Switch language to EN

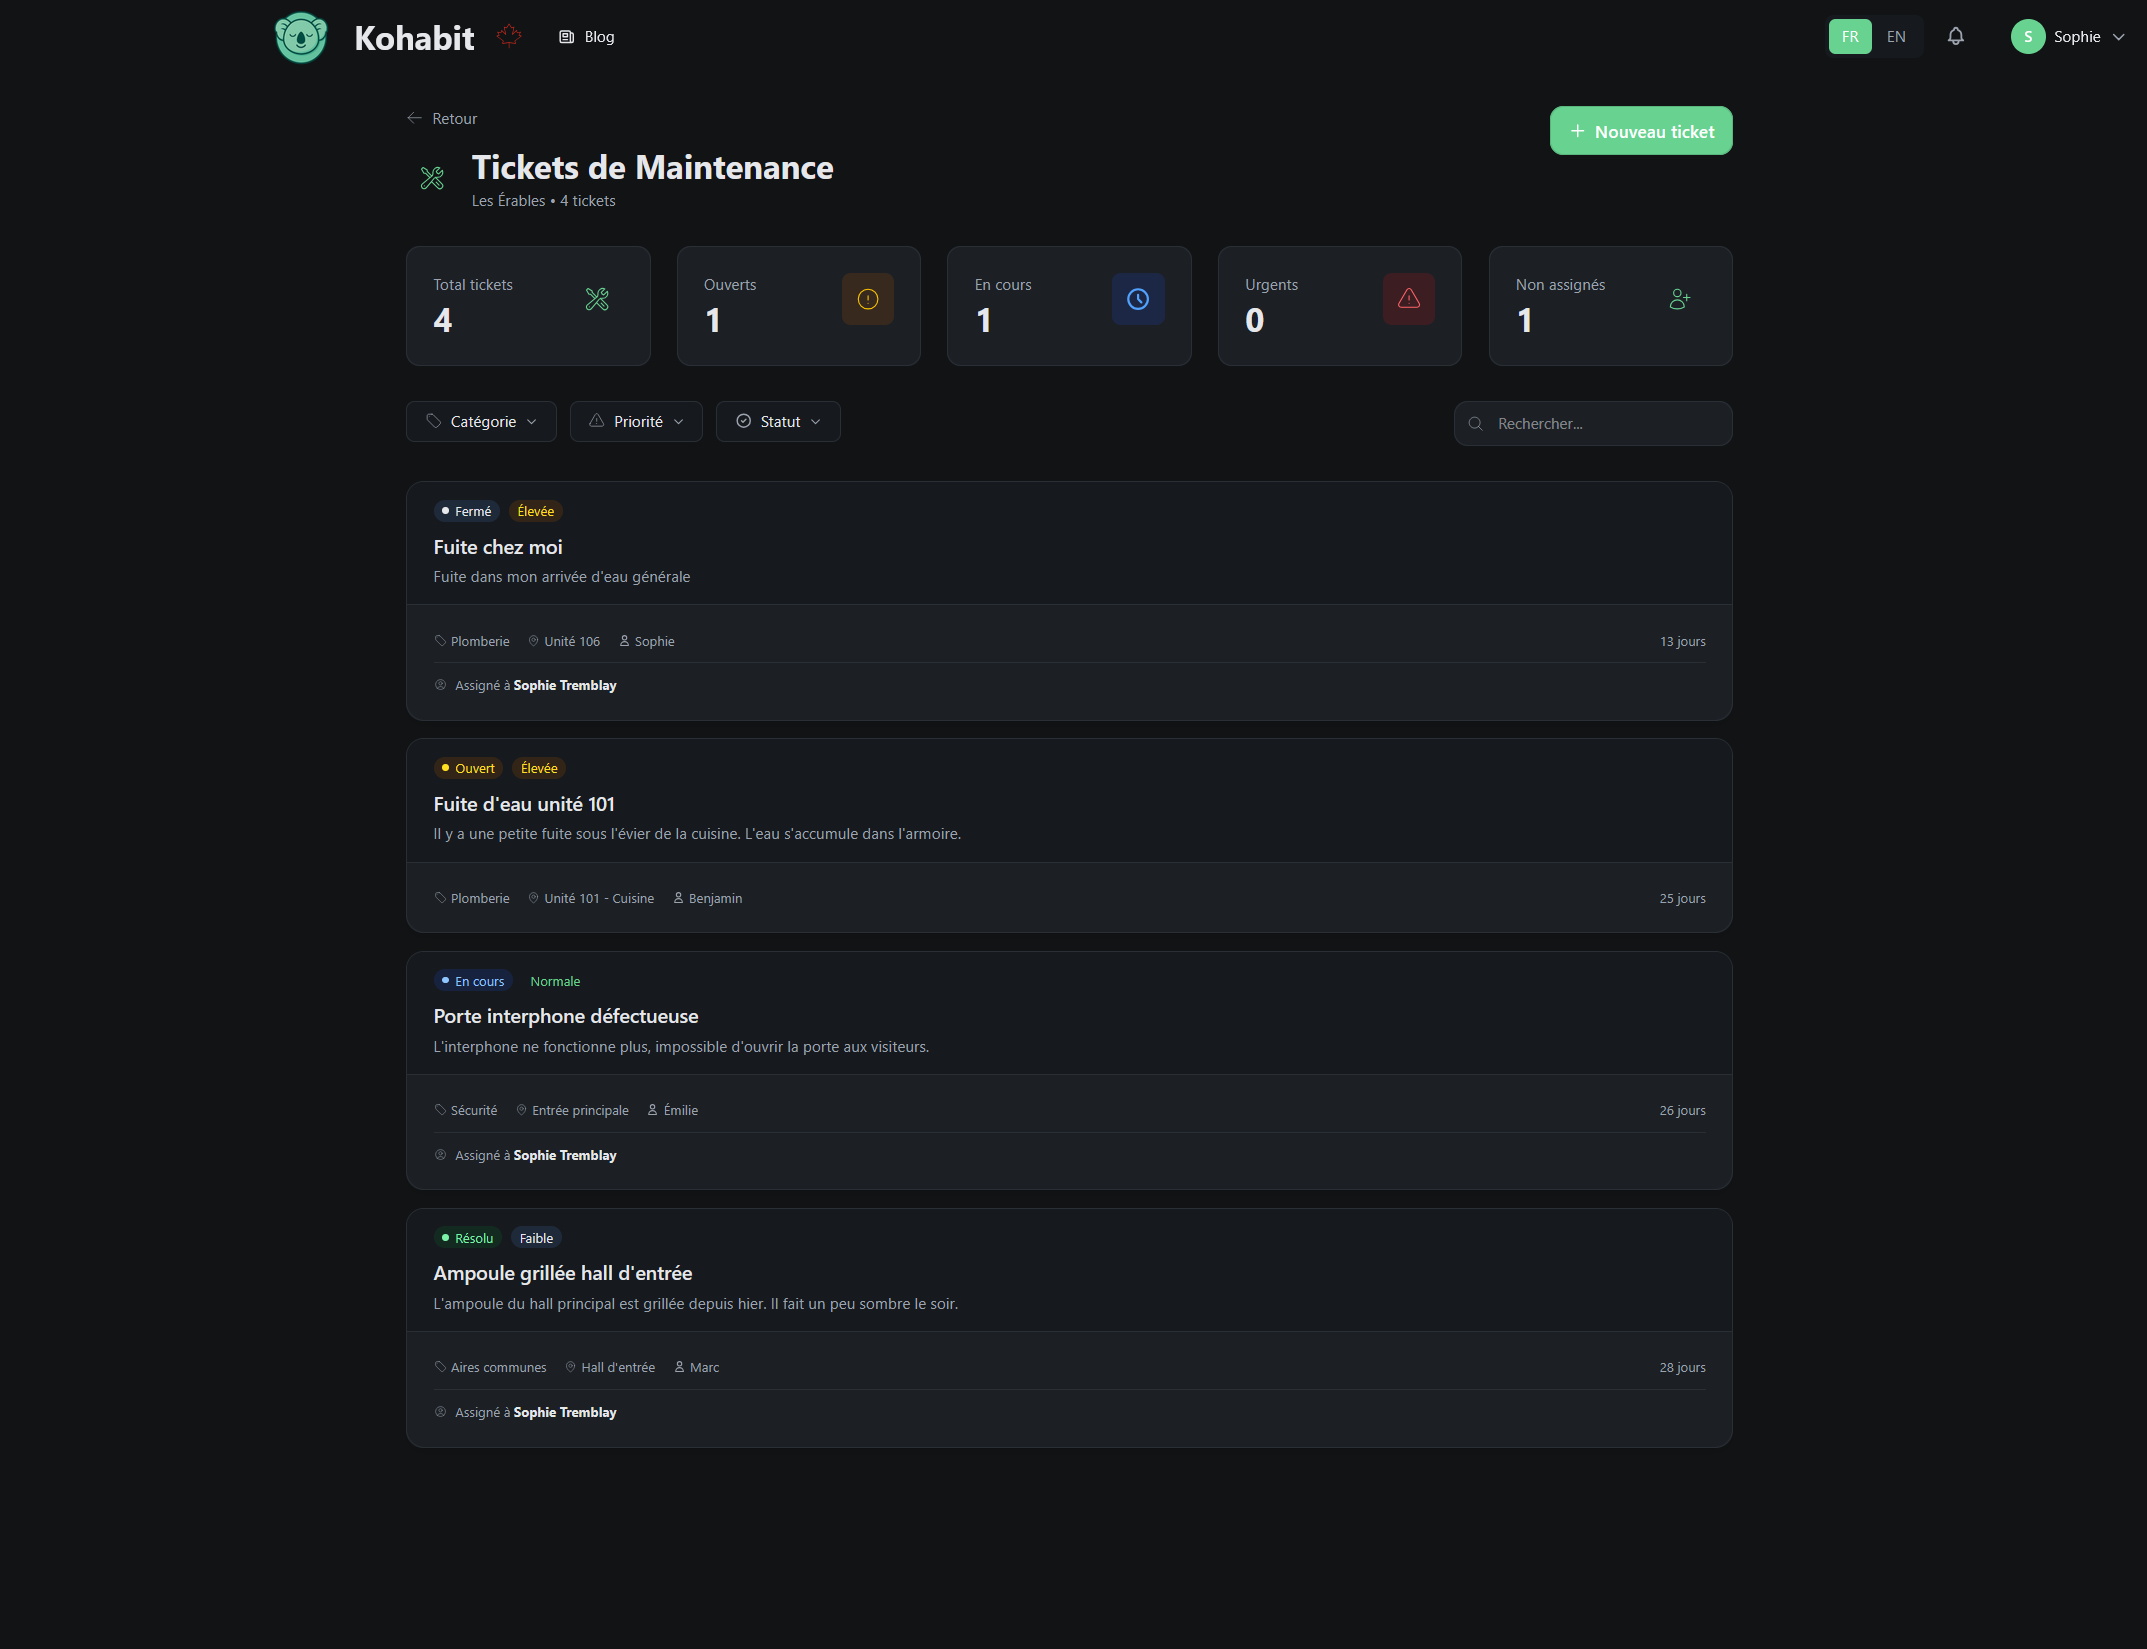pos(1895,37)
